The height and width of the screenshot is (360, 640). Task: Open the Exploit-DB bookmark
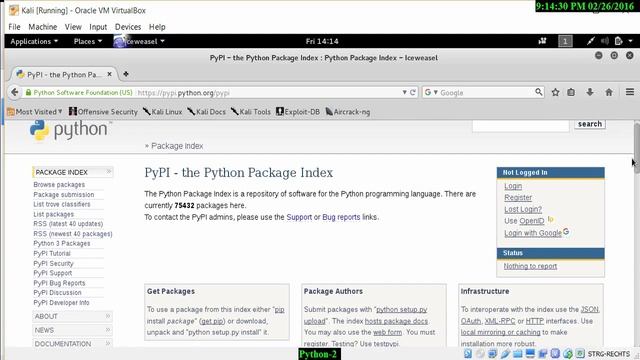coord(298,111)
